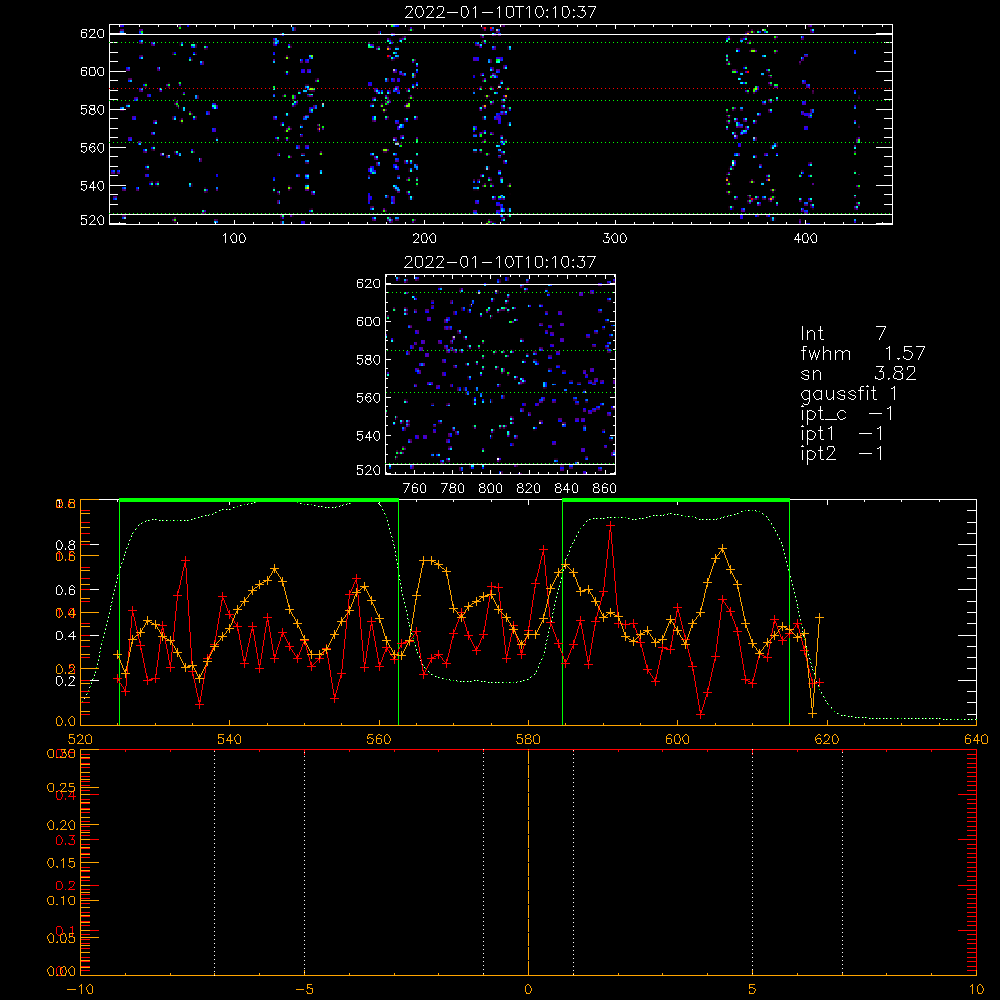This screenshot has height=1000, width=1000.
Task: Select the 'ipt_c -1' line
Action: [x=847, y=415]
